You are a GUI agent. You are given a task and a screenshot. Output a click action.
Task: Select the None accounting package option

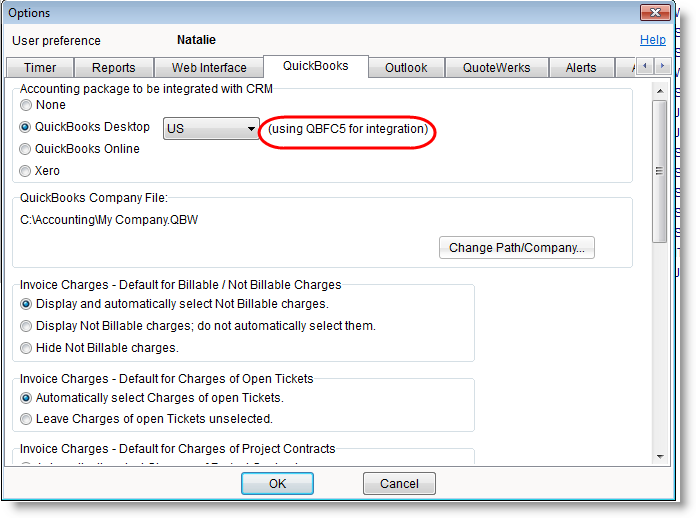point(25,105)
